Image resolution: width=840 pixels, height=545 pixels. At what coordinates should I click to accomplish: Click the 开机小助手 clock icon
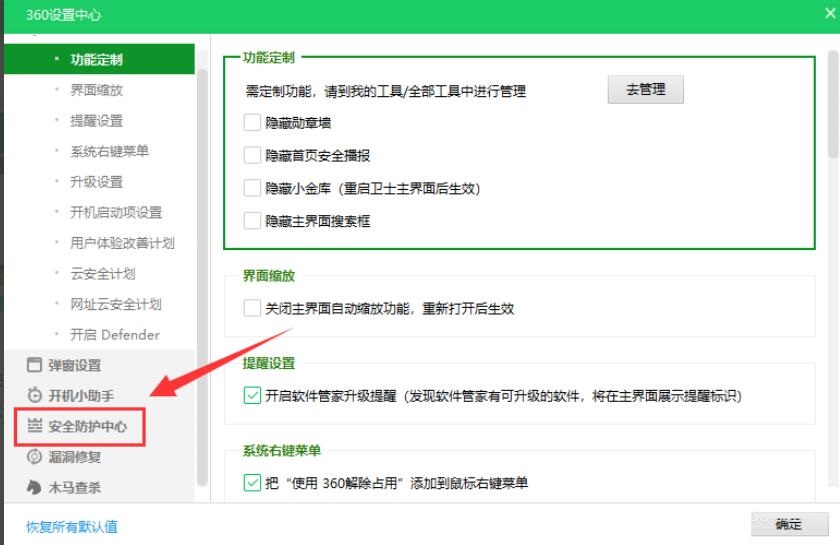click(x=34, y=395)
